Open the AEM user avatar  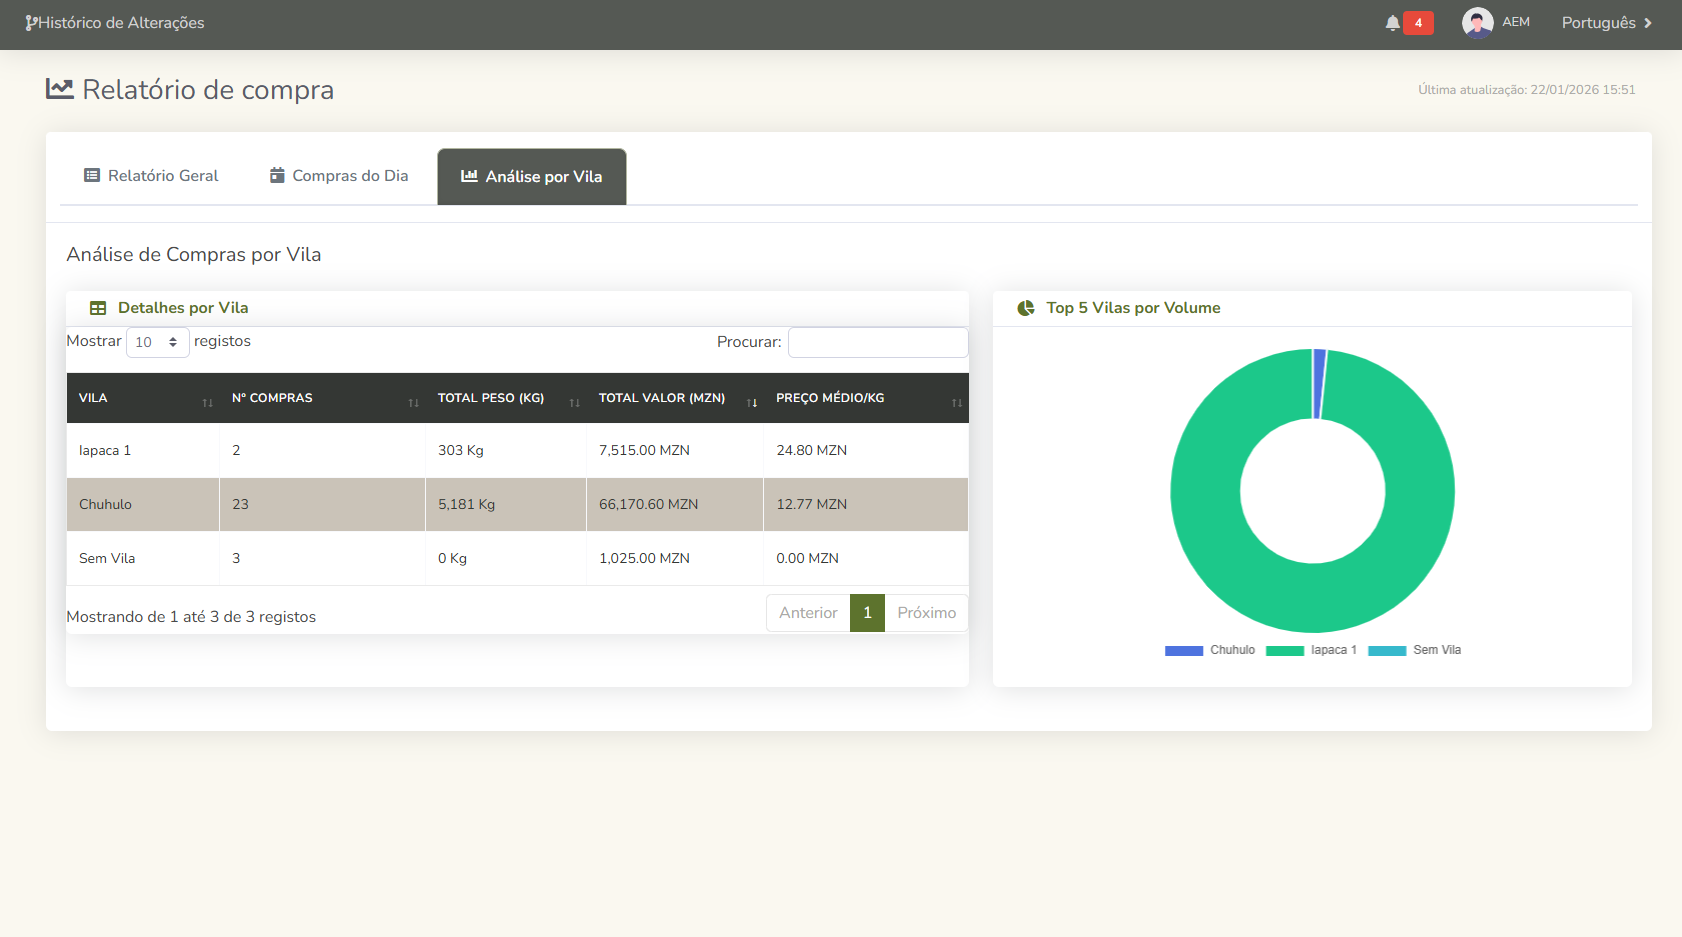1477,22
